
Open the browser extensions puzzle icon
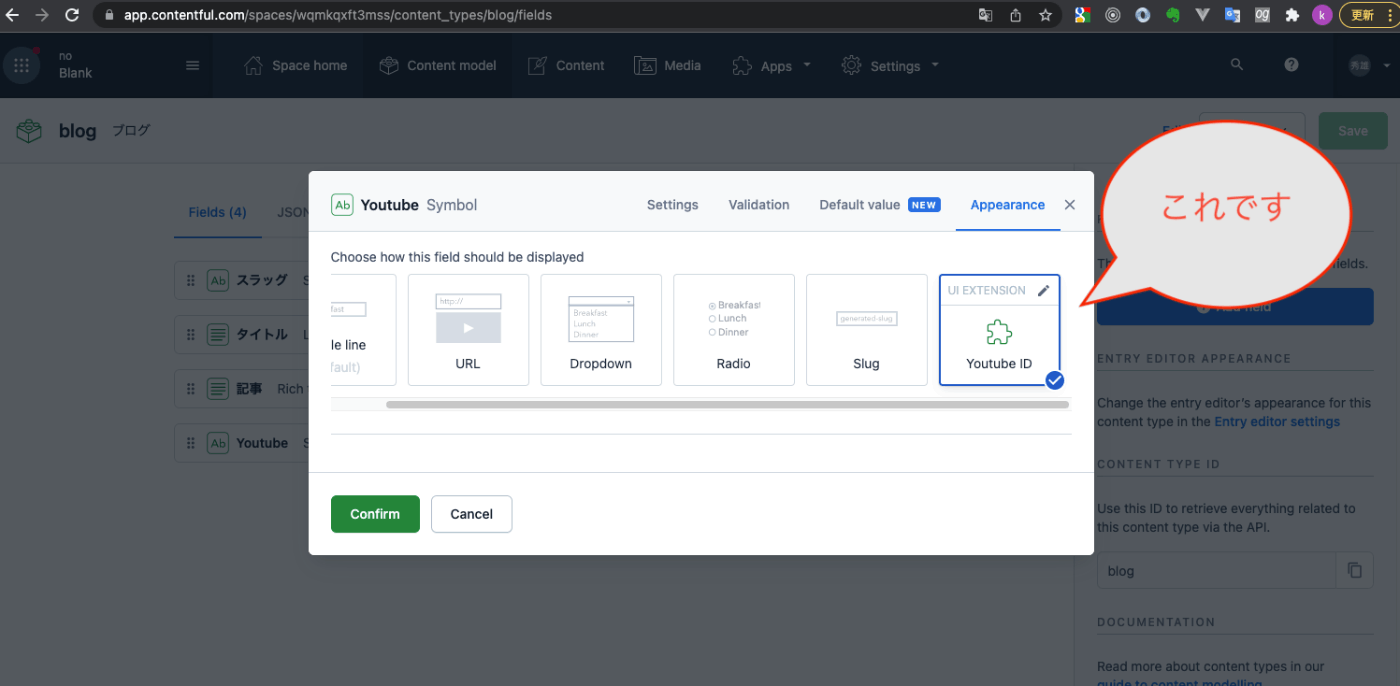click(1292, 15)
